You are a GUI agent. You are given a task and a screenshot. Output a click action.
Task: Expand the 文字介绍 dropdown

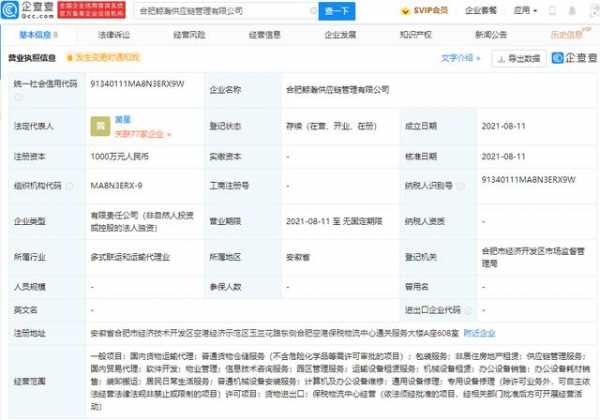461,58
